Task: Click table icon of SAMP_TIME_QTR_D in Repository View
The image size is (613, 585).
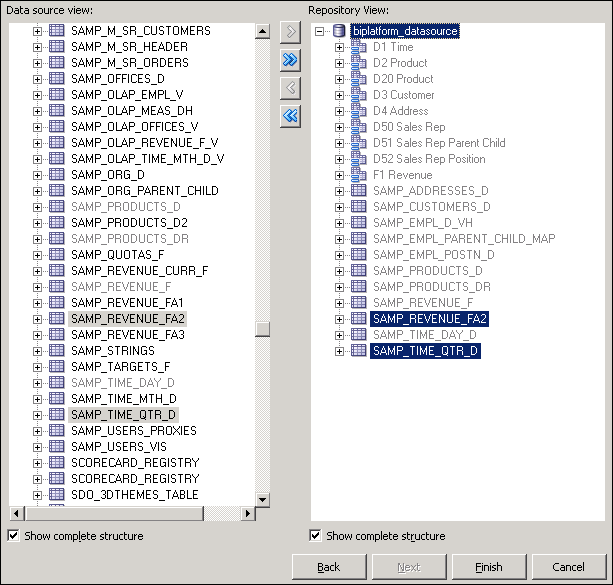Action: click(358, 350)
